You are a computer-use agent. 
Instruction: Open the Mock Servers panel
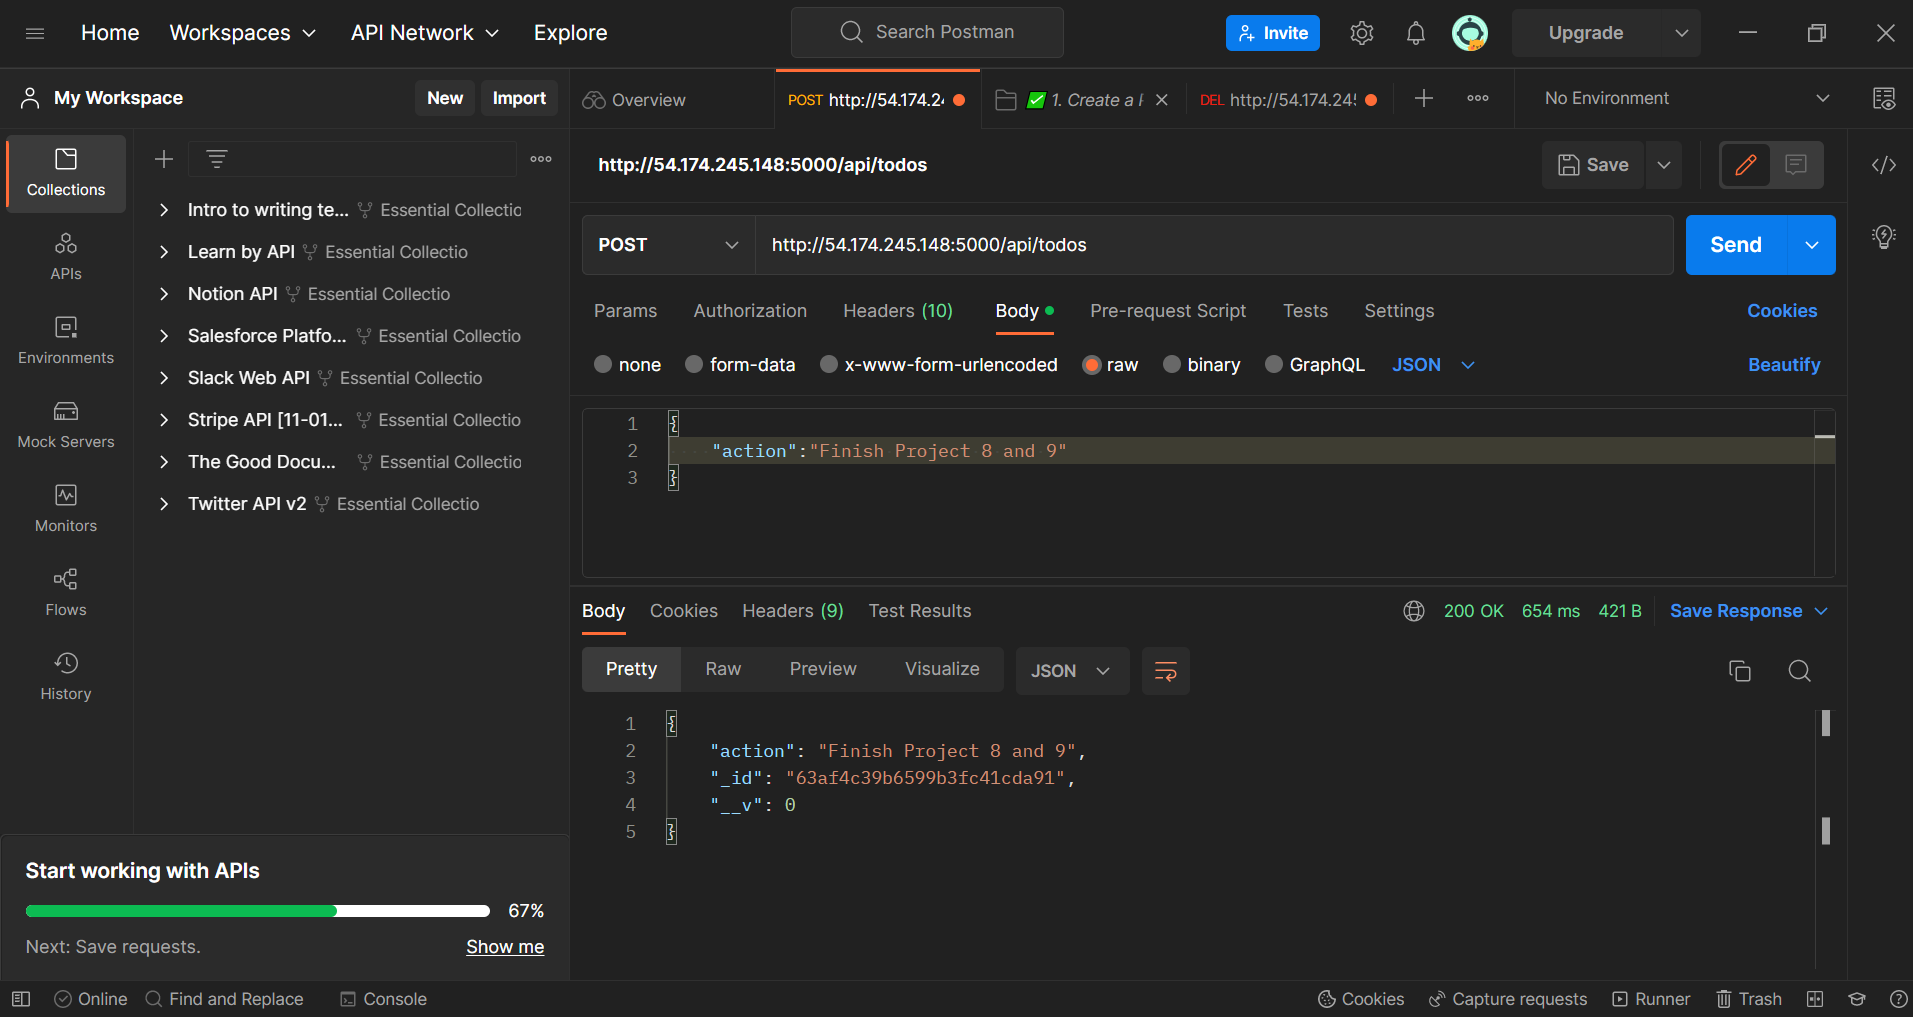[x=65, y=424]
